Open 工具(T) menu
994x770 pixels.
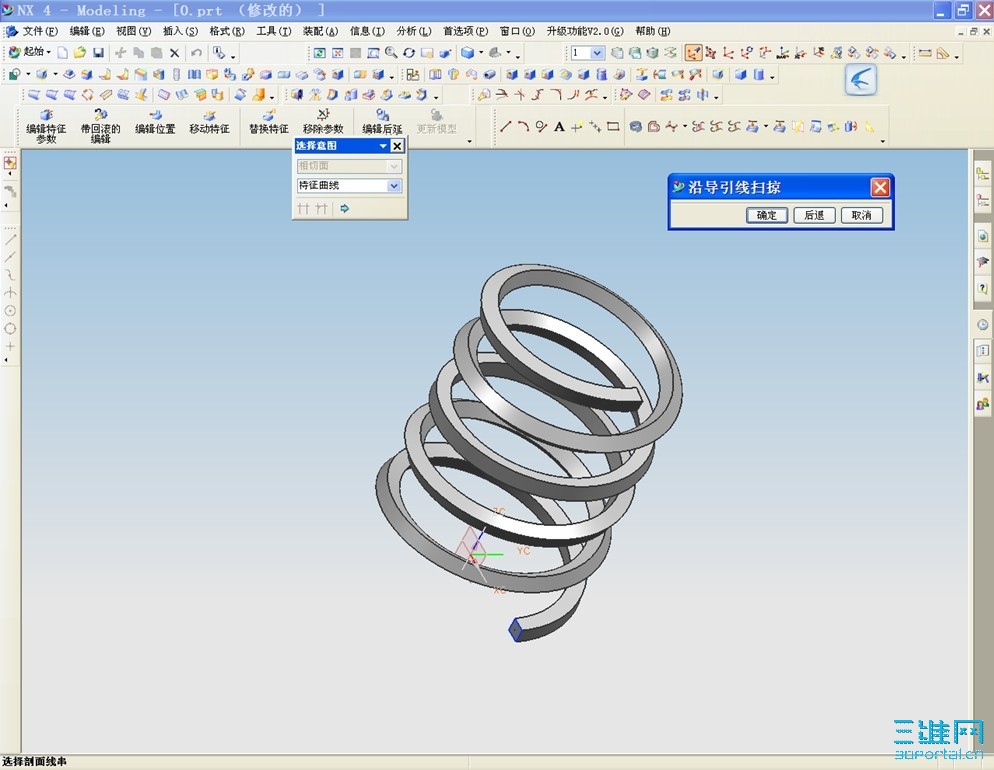(274, 31)
